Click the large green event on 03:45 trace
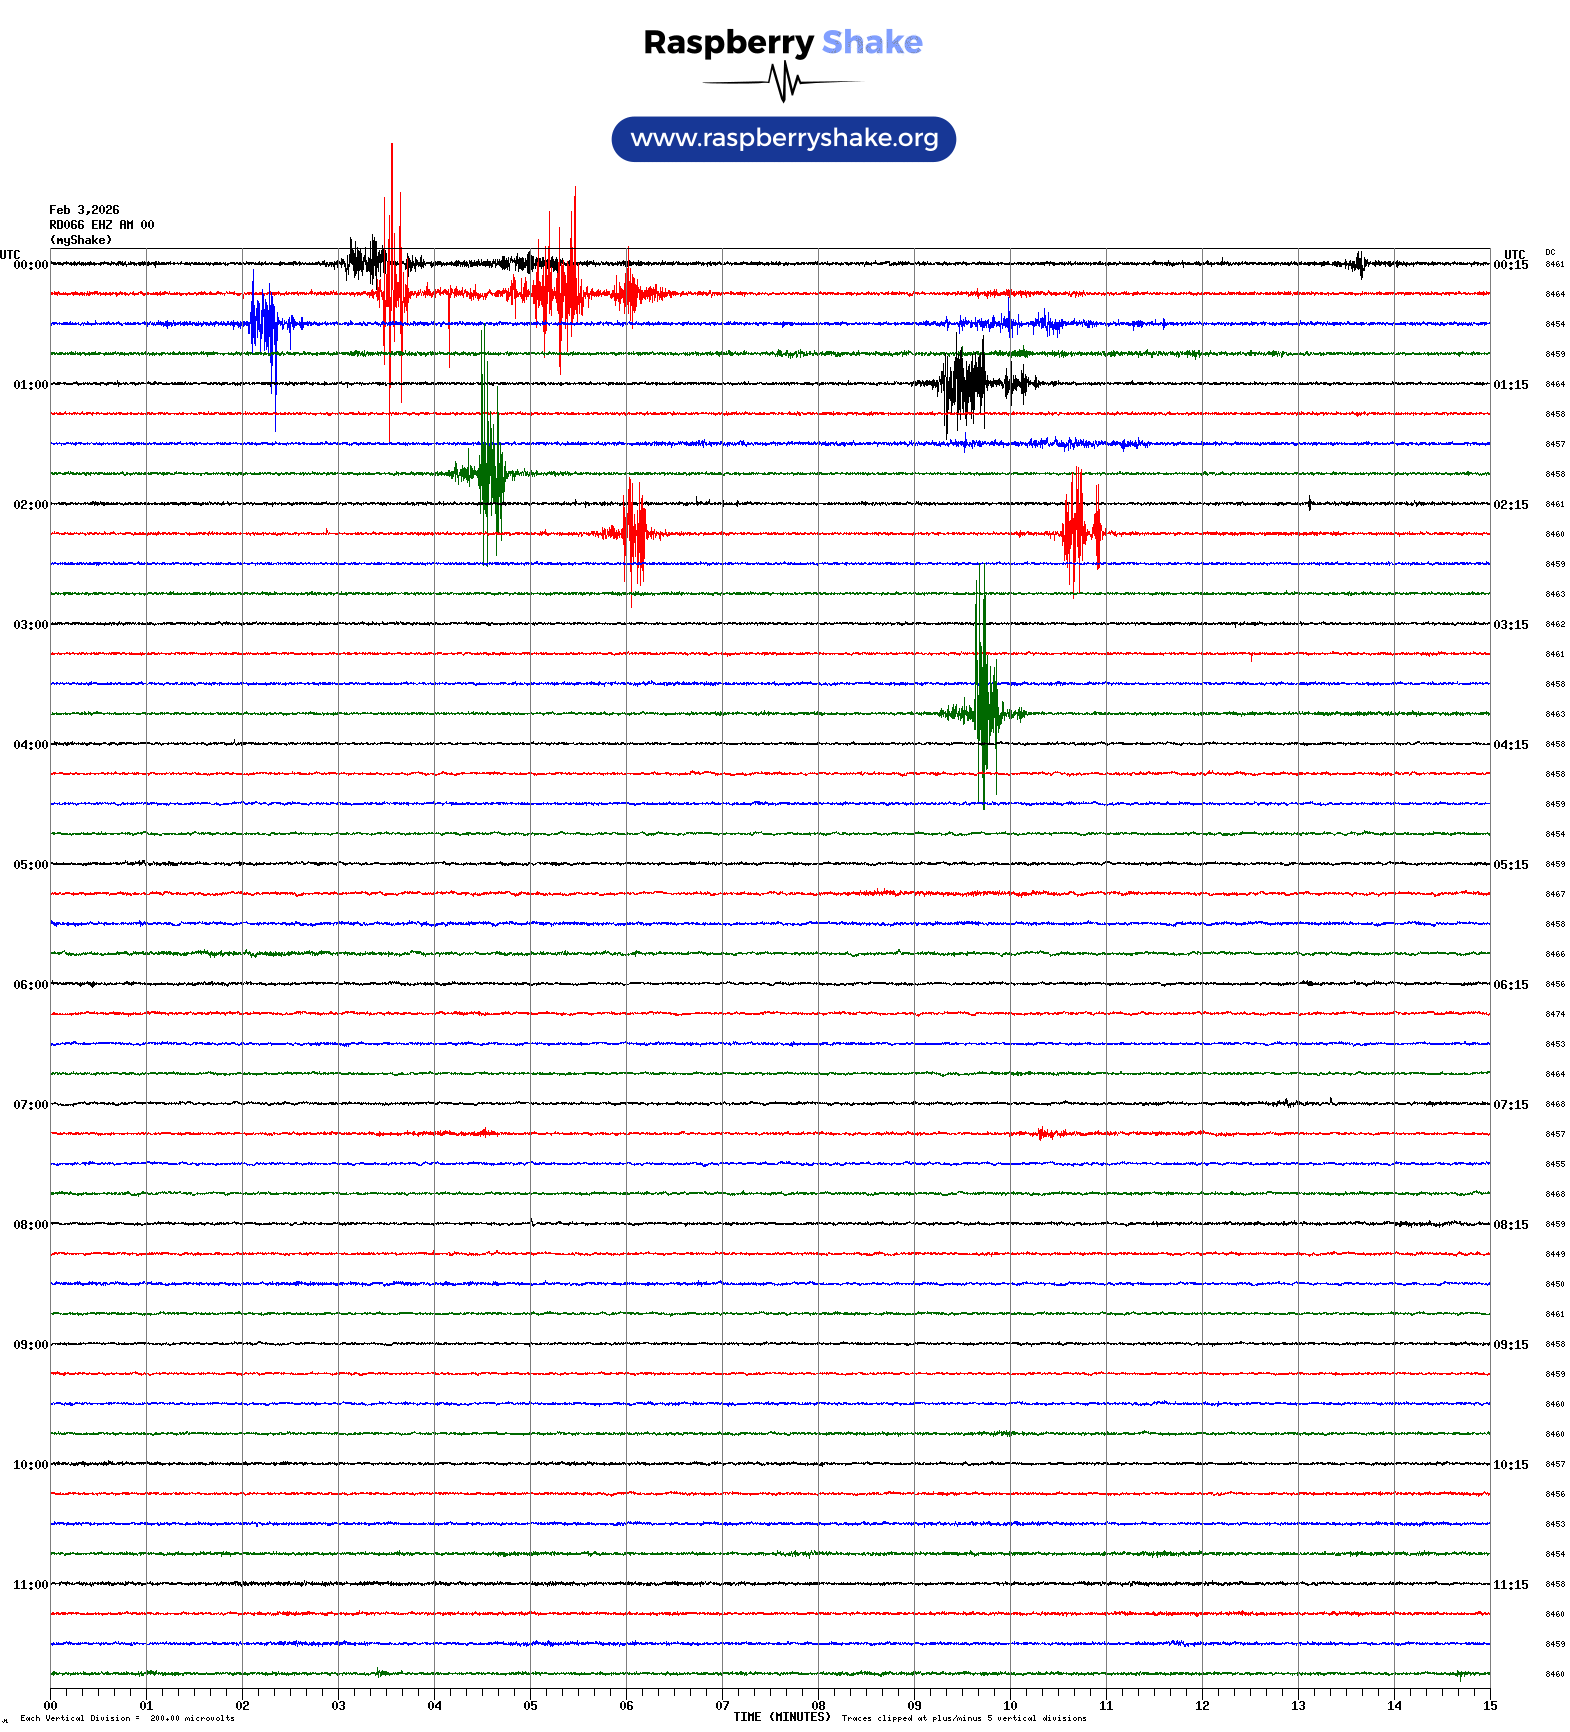The width and height of the screenshot is (1570, 1732). [984, 700]
